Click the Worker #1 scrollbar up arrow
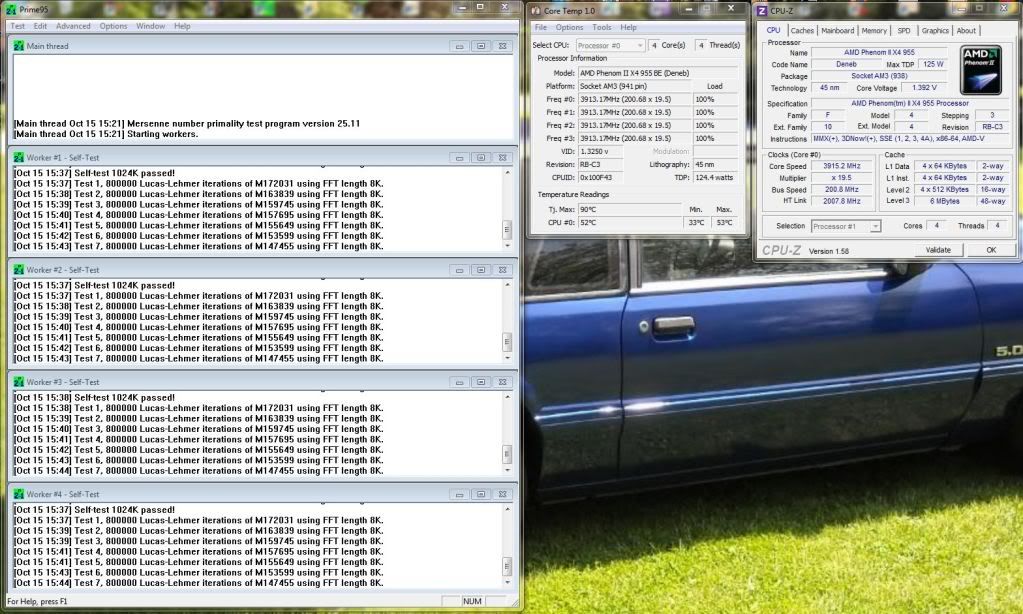Image resolution: width=1023 pixels, height=614 pixels. point(508,173)
